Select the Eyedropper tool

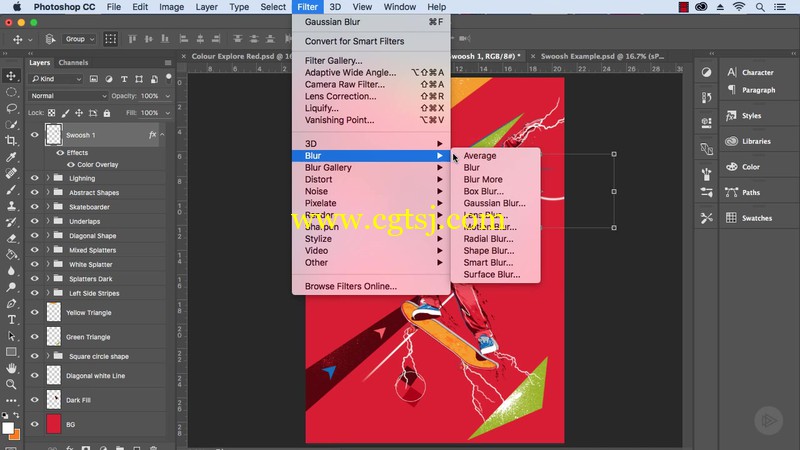tap(11, 157)
